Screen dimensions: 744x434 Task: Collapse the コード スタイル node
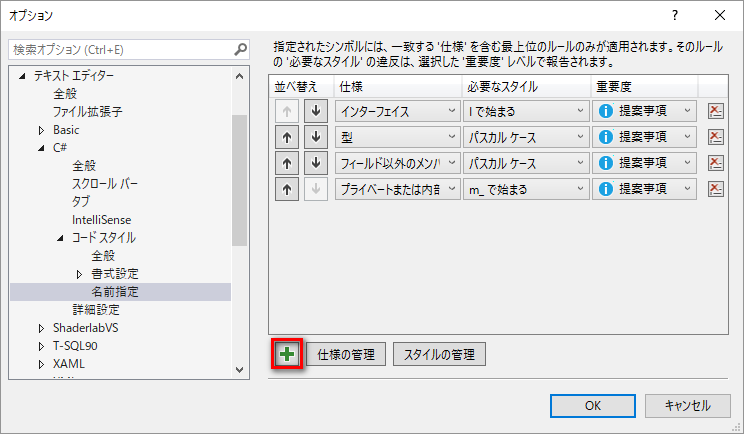click(60, 238)
